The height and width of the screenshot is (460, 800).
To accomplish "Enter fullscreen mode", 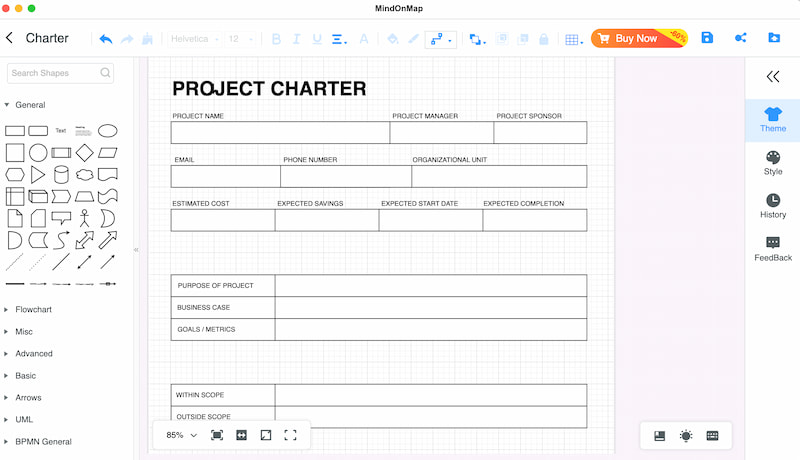I will click(290, 435).
